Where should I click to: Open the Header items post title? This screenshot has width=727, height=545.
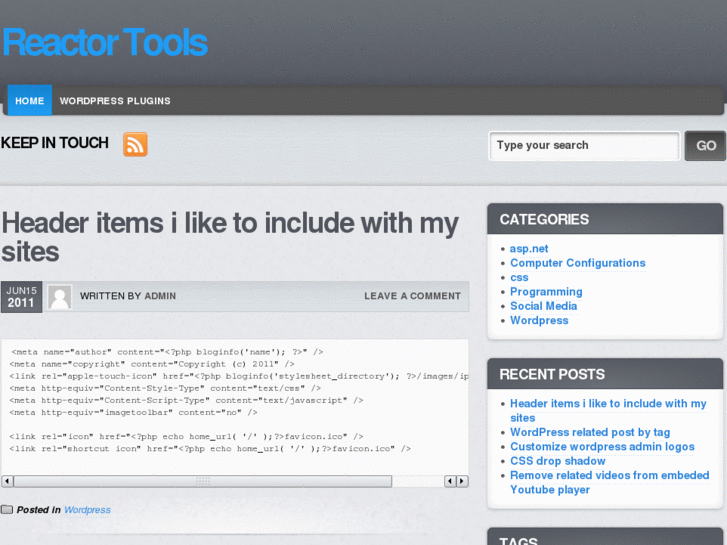coord(230,236)
